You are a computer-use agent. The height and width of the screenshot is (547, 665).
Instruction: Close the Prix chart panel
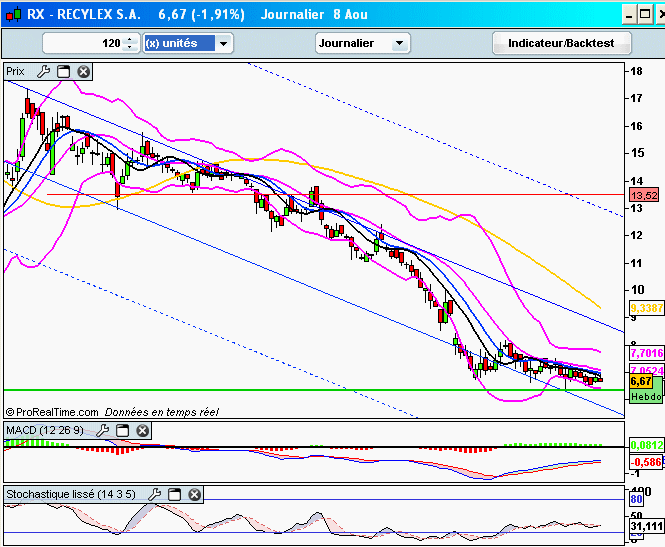click(84, 72)
